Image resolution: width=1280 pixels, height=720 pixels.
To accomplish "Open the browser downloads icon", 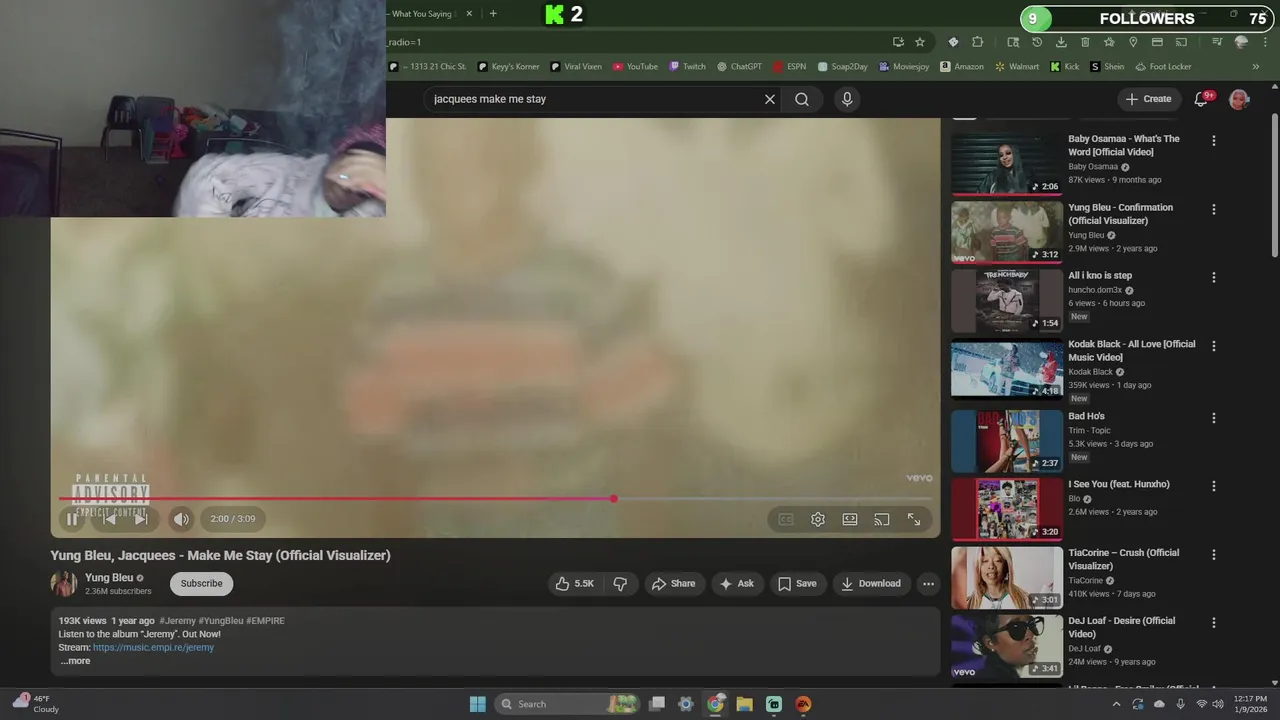I will [1061, 42].
